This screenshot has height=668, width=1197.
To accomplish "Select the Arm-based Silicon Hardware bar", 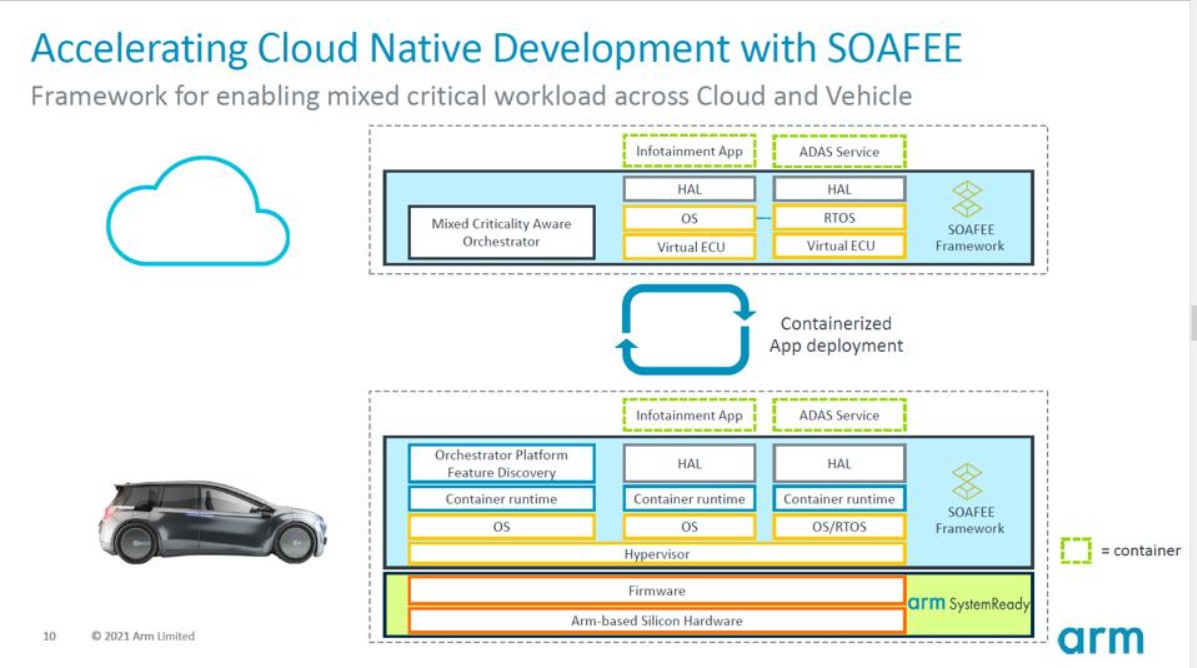I will pos(656,621).
